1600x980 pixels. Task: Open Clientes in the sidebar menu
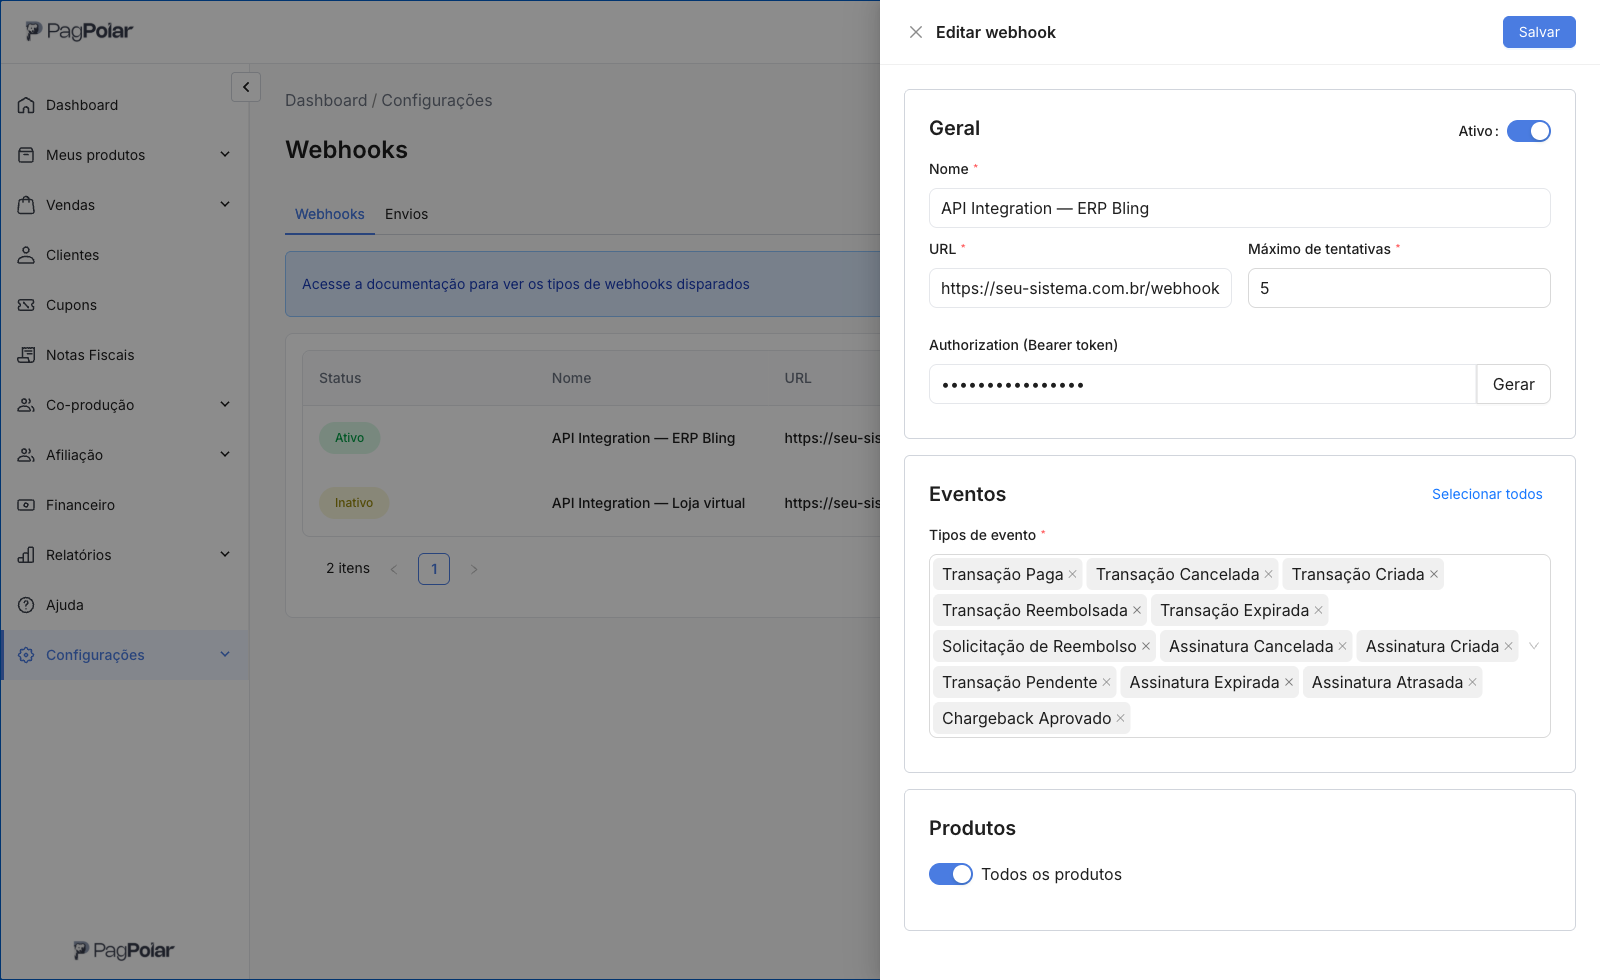125,255
